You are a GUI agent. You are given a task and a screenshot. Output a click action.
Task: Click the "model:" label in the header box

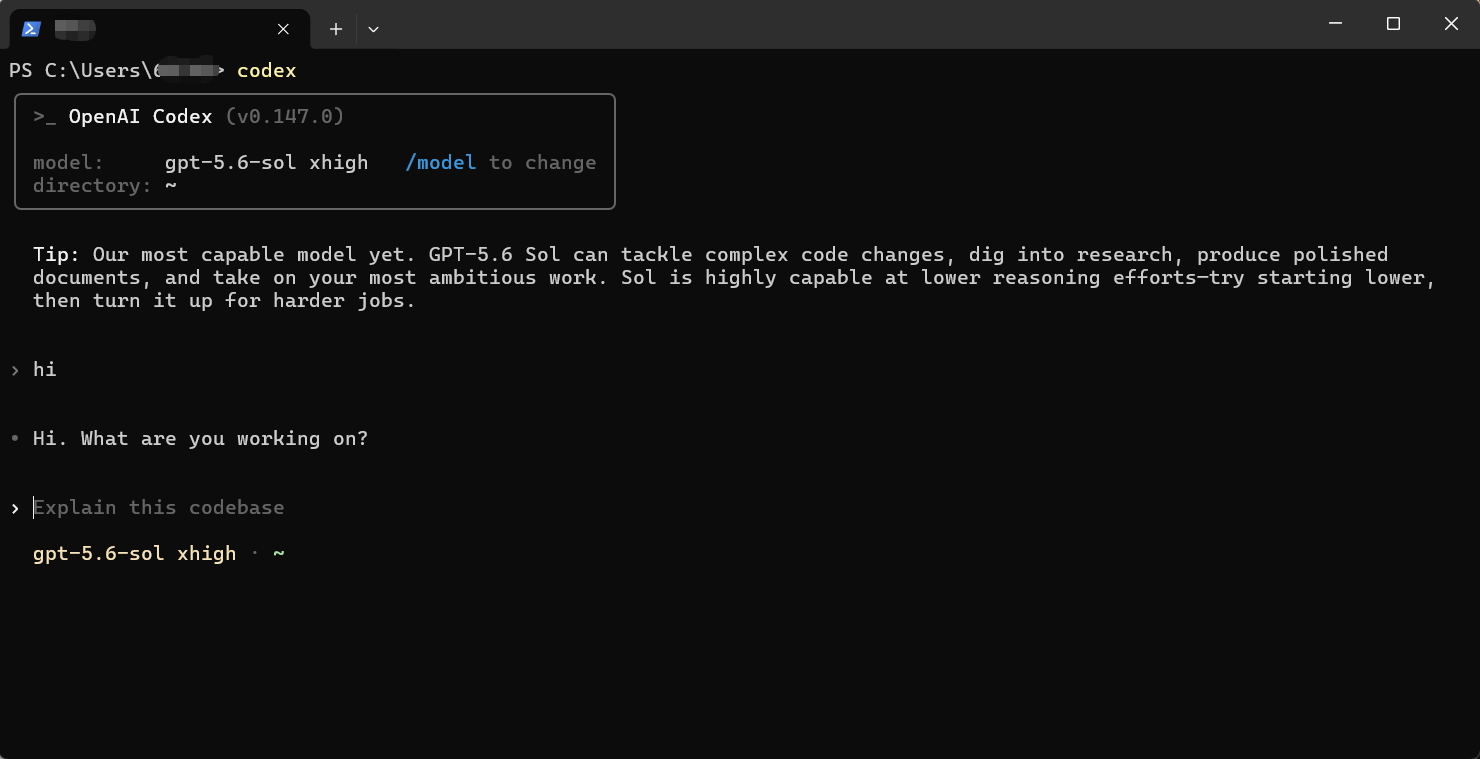point(69,163)
